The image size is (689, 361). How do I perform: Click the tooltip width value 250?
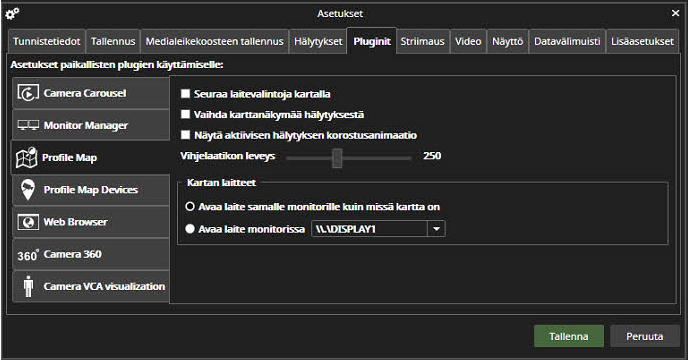[432, 156]
